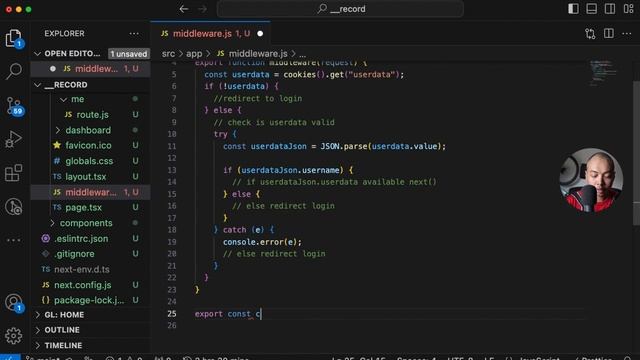640x360 pixels.
Task: Click the command center search box __record
Action: click(340, 9)
